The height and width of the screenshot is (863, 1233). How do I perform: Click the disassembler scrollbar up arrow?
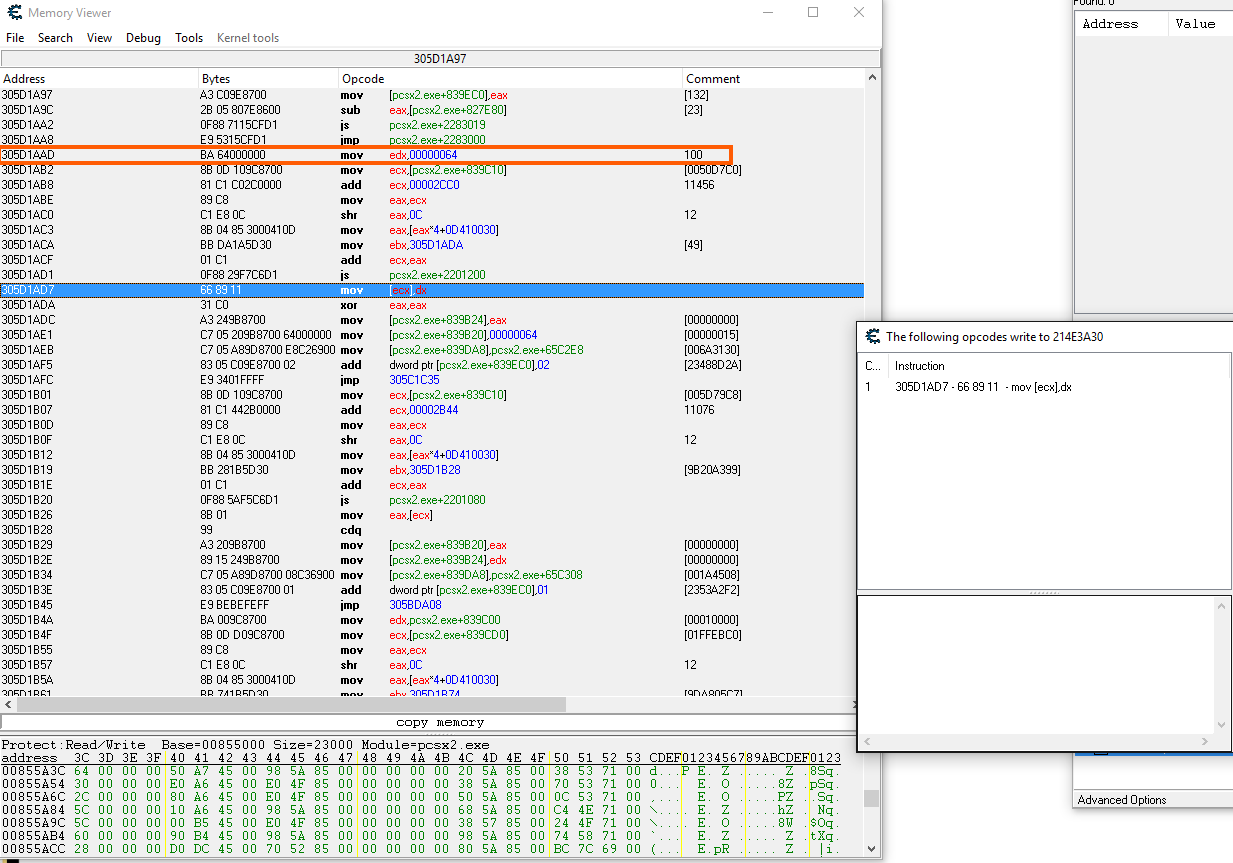pos(872,78)
